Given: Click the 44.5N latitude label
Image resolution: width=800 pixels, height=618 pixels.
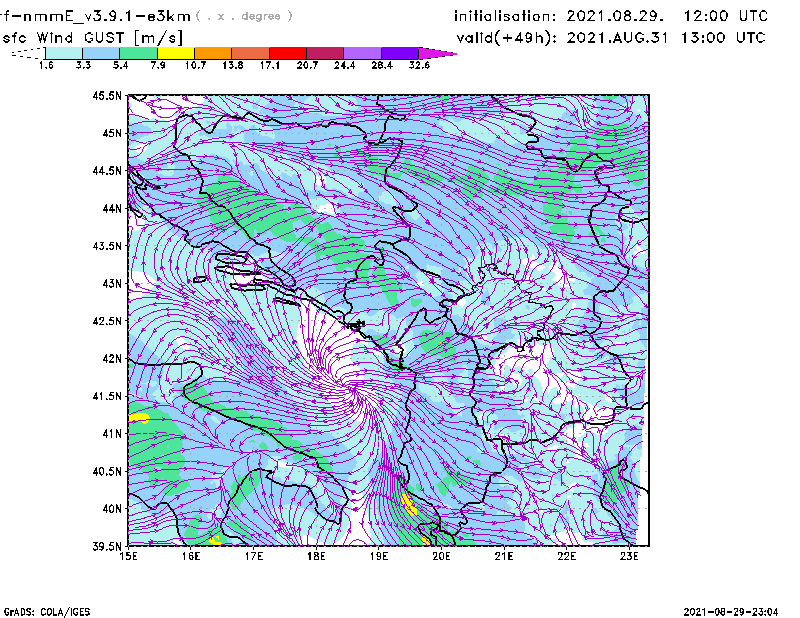Looking at the screenshot, I should tap(107, 170).
